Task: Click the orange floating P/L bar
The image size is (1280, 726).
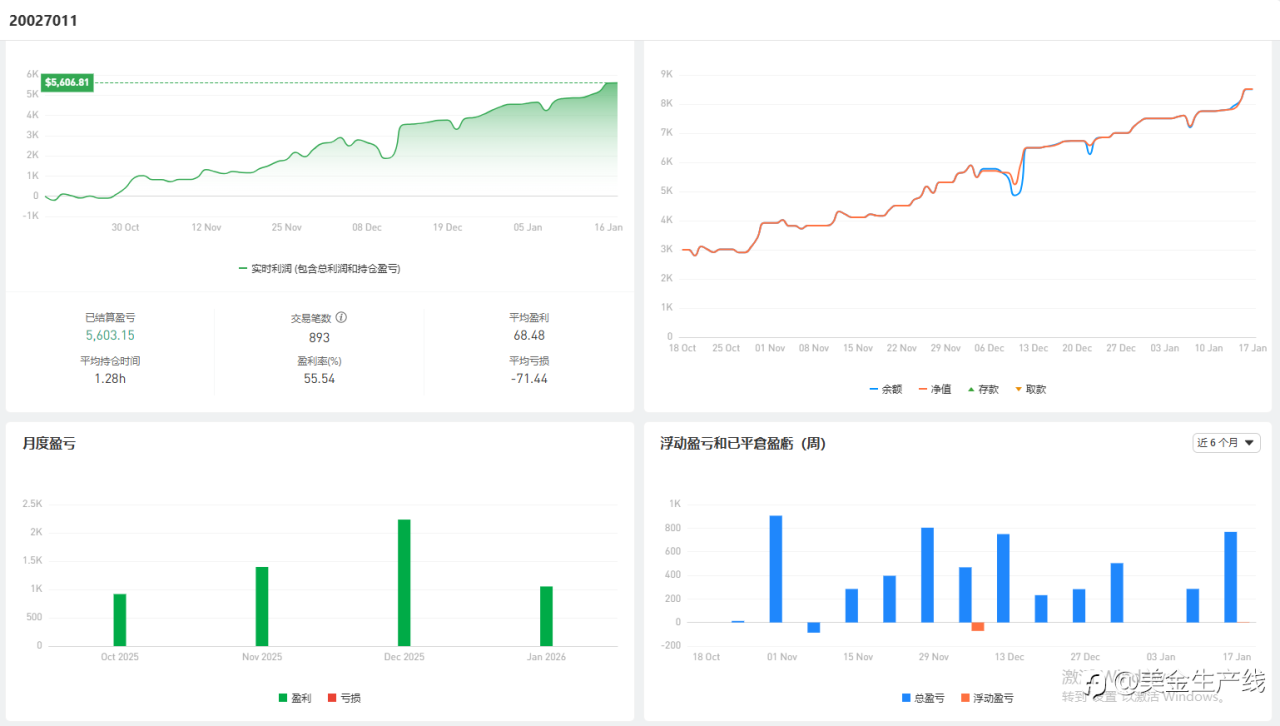Action: [x=978, y=626]
